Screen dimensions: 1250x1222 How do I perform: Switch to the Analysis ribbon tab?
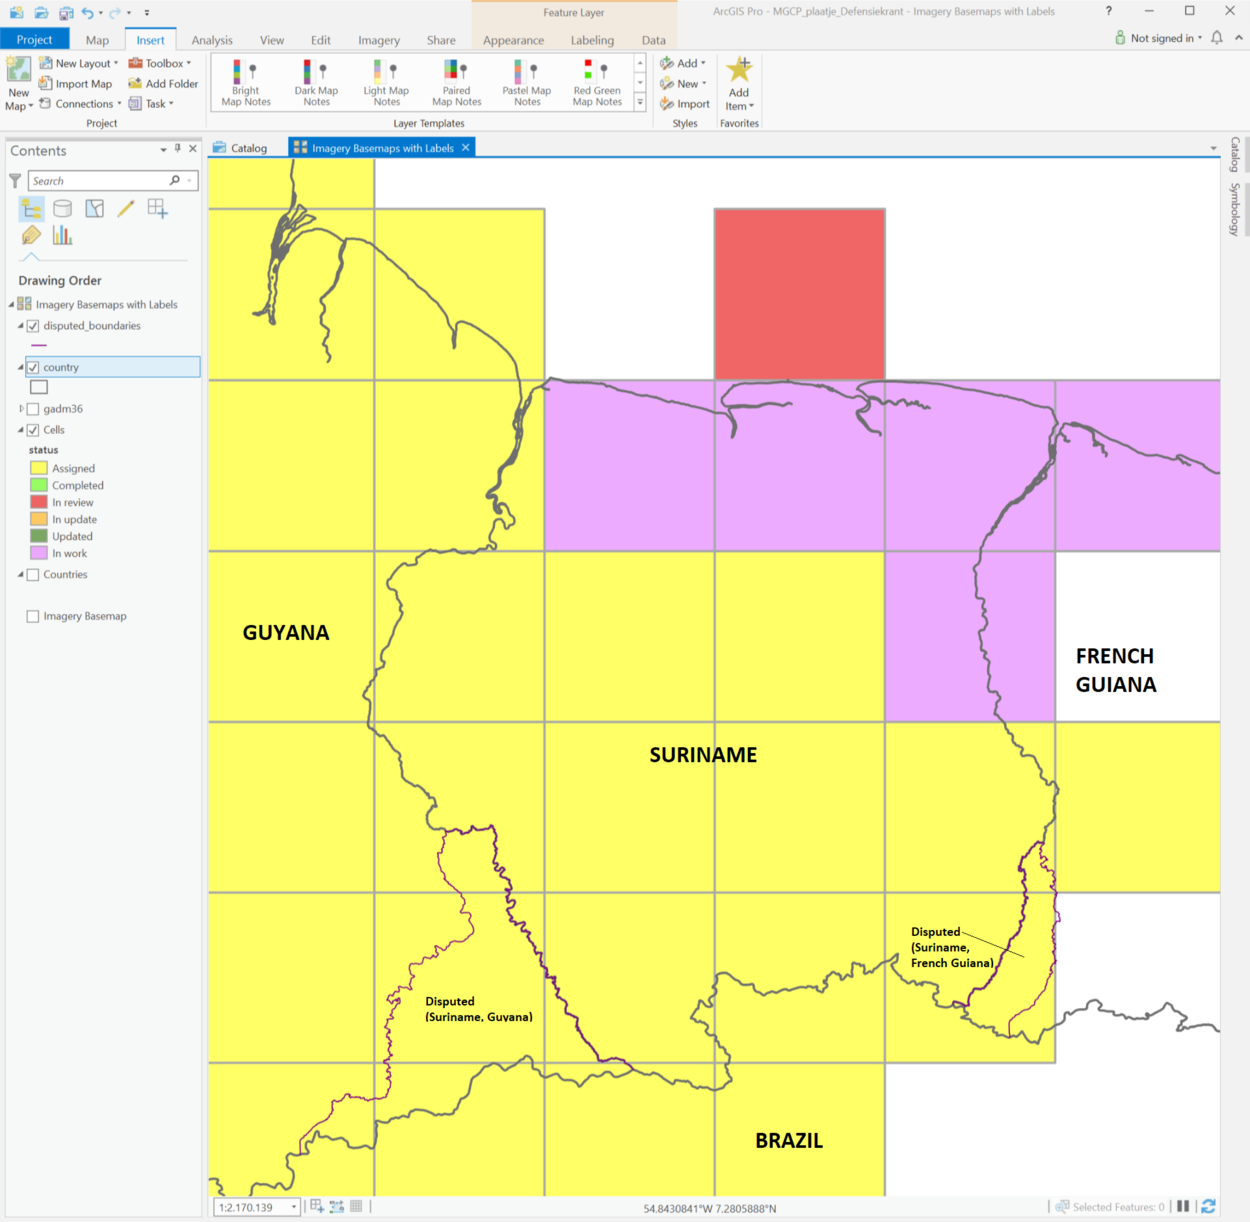click(x=212, y=40)
